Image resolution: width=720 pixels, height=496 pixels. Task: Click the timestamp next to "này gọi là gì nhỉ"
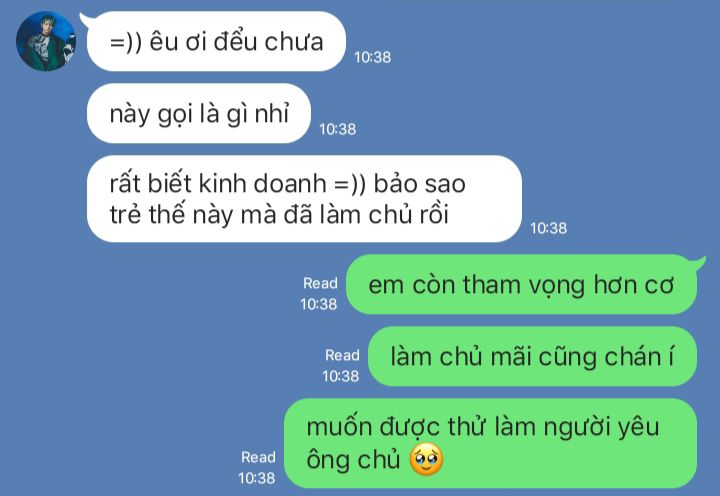pos(338,129)
